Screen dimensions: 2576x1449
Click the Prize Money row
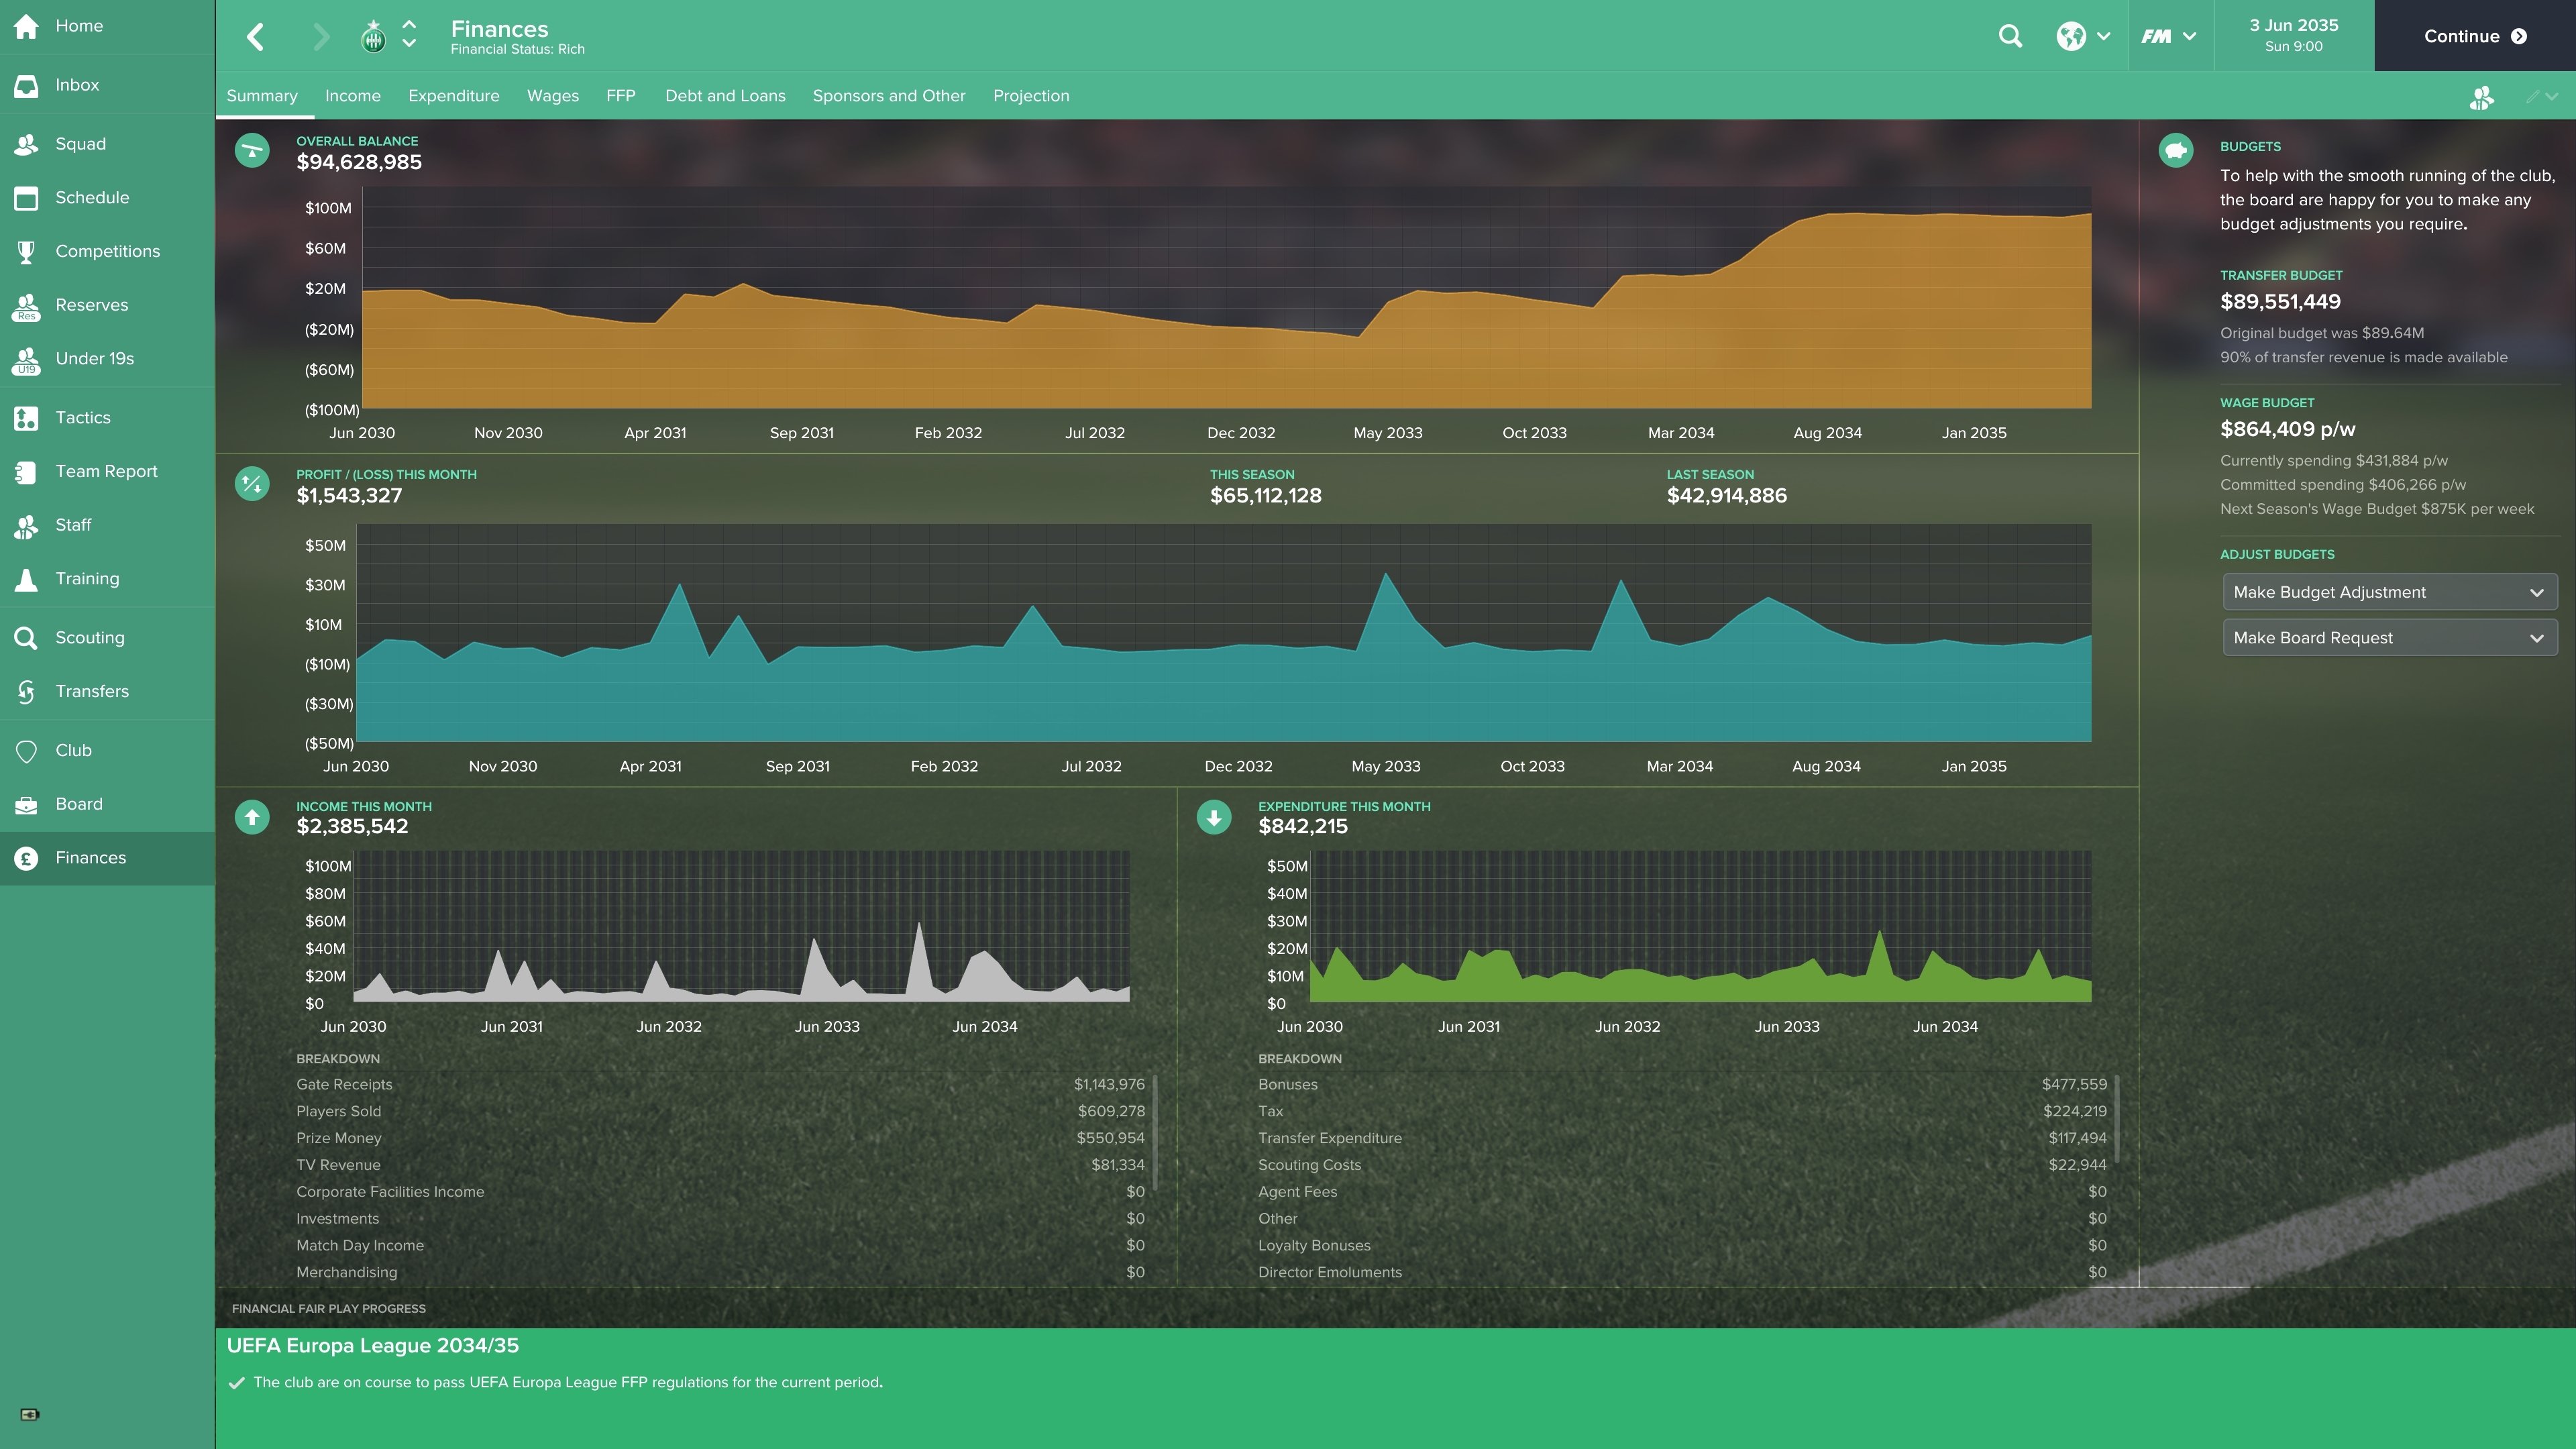720,1139
